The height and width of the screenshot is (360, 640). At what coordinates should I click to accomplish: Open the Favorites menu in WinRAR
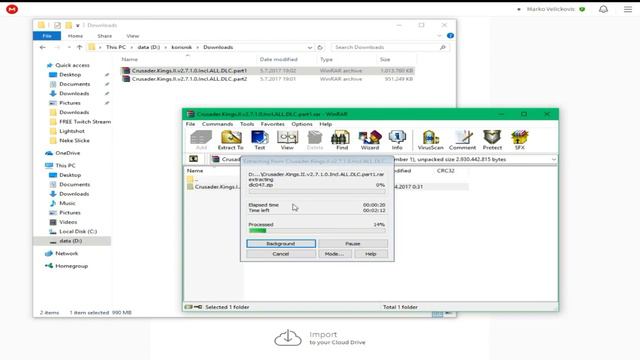tap(272, 124)
